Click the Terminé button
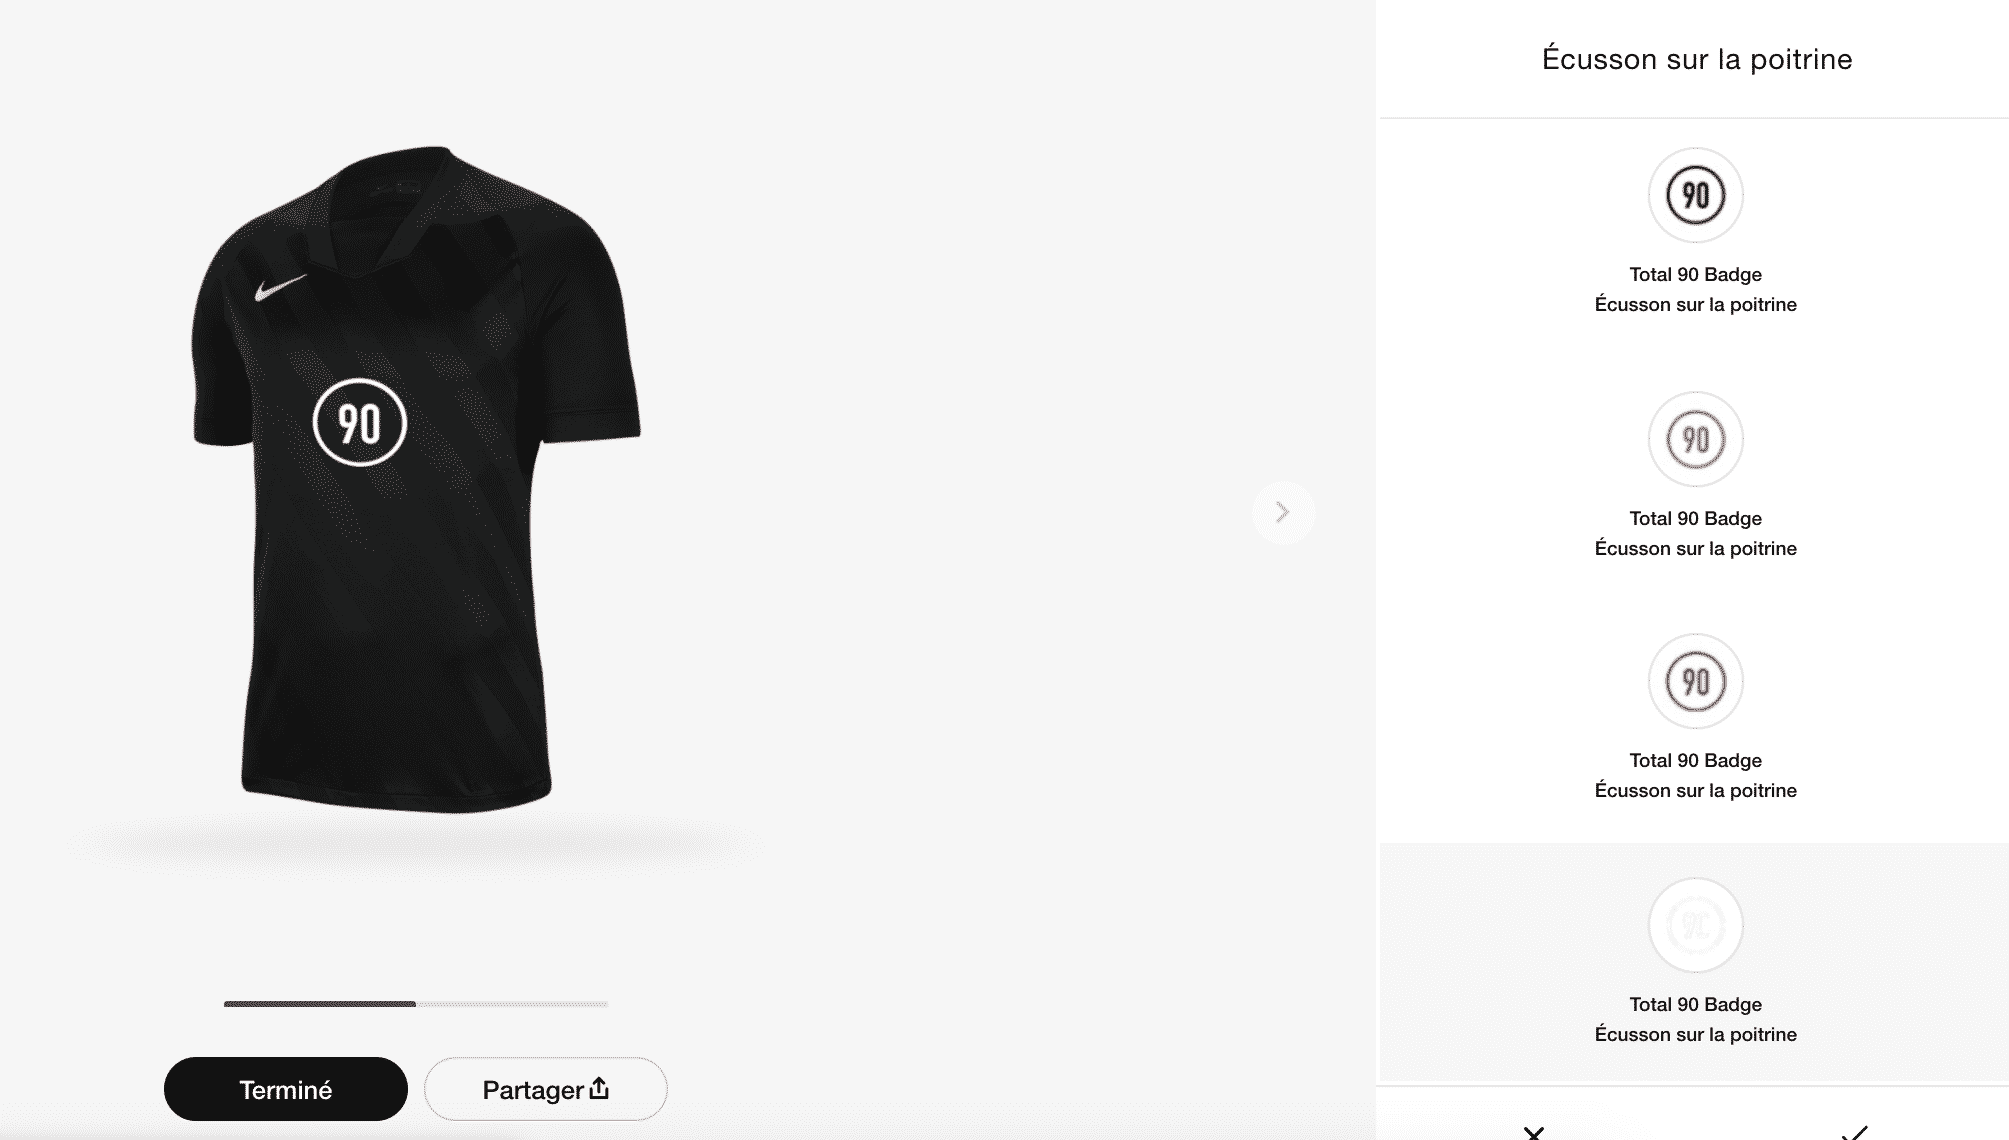 point(286,1089)
